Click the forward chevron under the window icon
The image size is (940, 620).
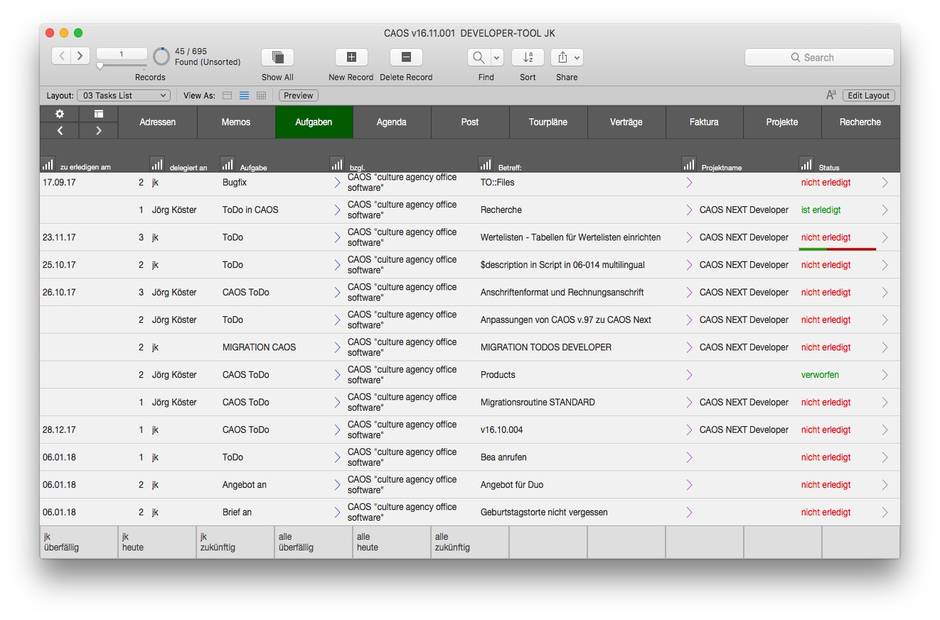tap(98, 130)
